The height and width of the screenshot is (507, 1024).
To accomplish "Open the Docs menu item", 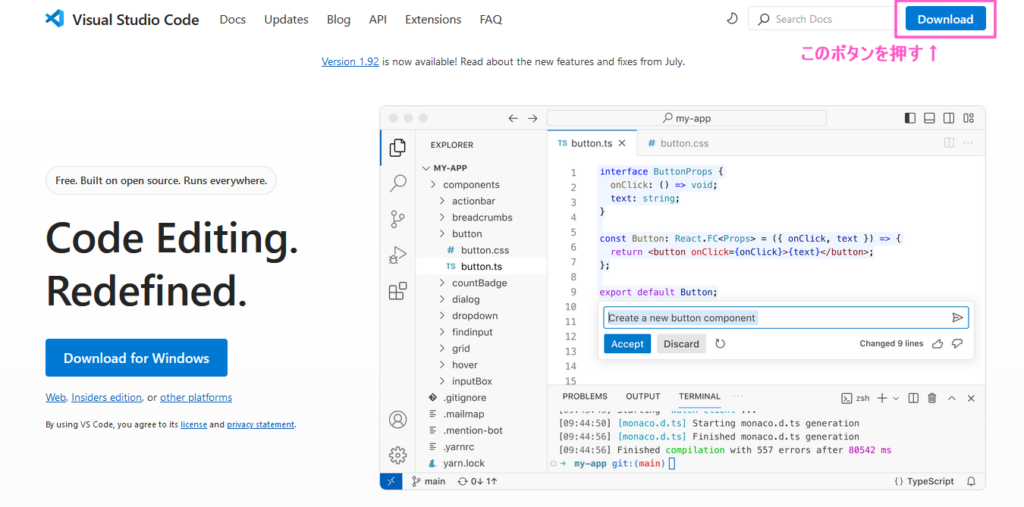I will point(232,20).
